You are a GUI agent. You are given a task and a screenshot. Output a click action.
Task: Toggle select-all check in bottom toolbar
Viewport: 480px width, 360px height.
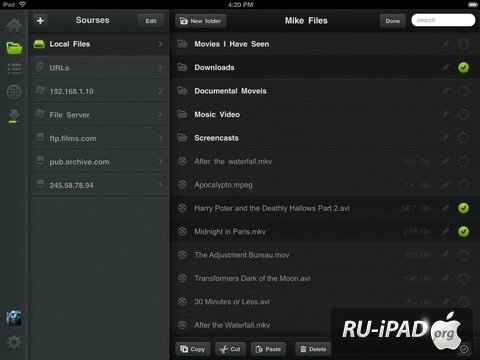pyautogui.click(x=464, y=349)
